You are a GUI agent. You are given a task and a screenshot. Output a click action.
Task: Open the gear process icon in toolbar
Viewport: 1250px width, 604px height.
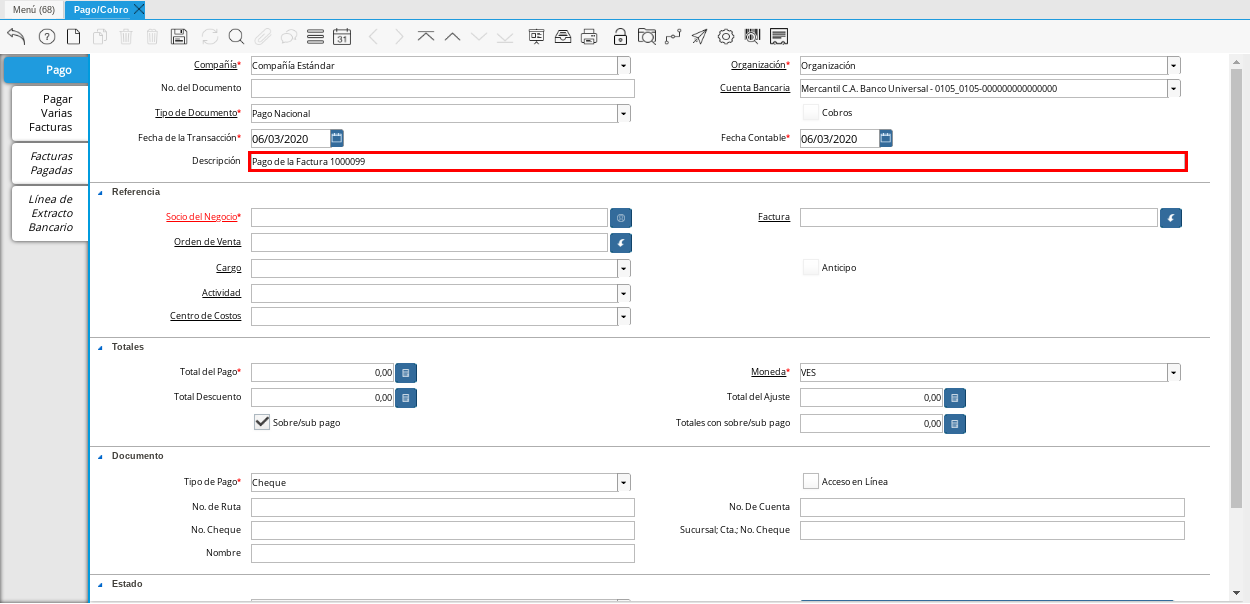726,37
